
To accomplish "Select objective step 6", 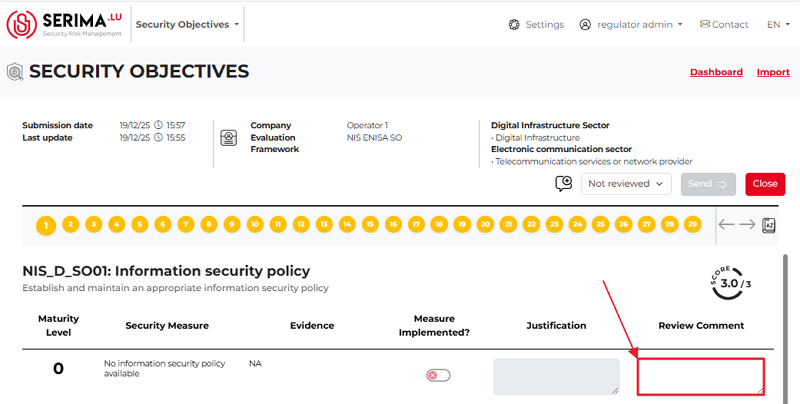I will click(x=163, y=224).
